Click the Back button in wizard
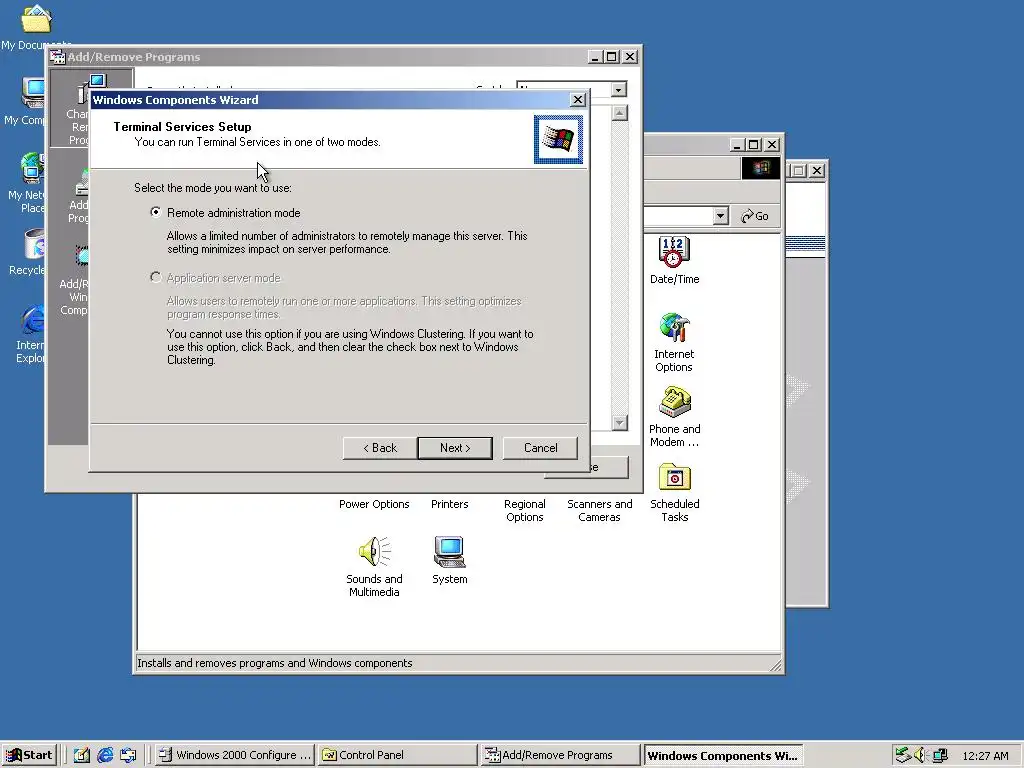This screenshot has width=1024, height=768. (379, 448)
